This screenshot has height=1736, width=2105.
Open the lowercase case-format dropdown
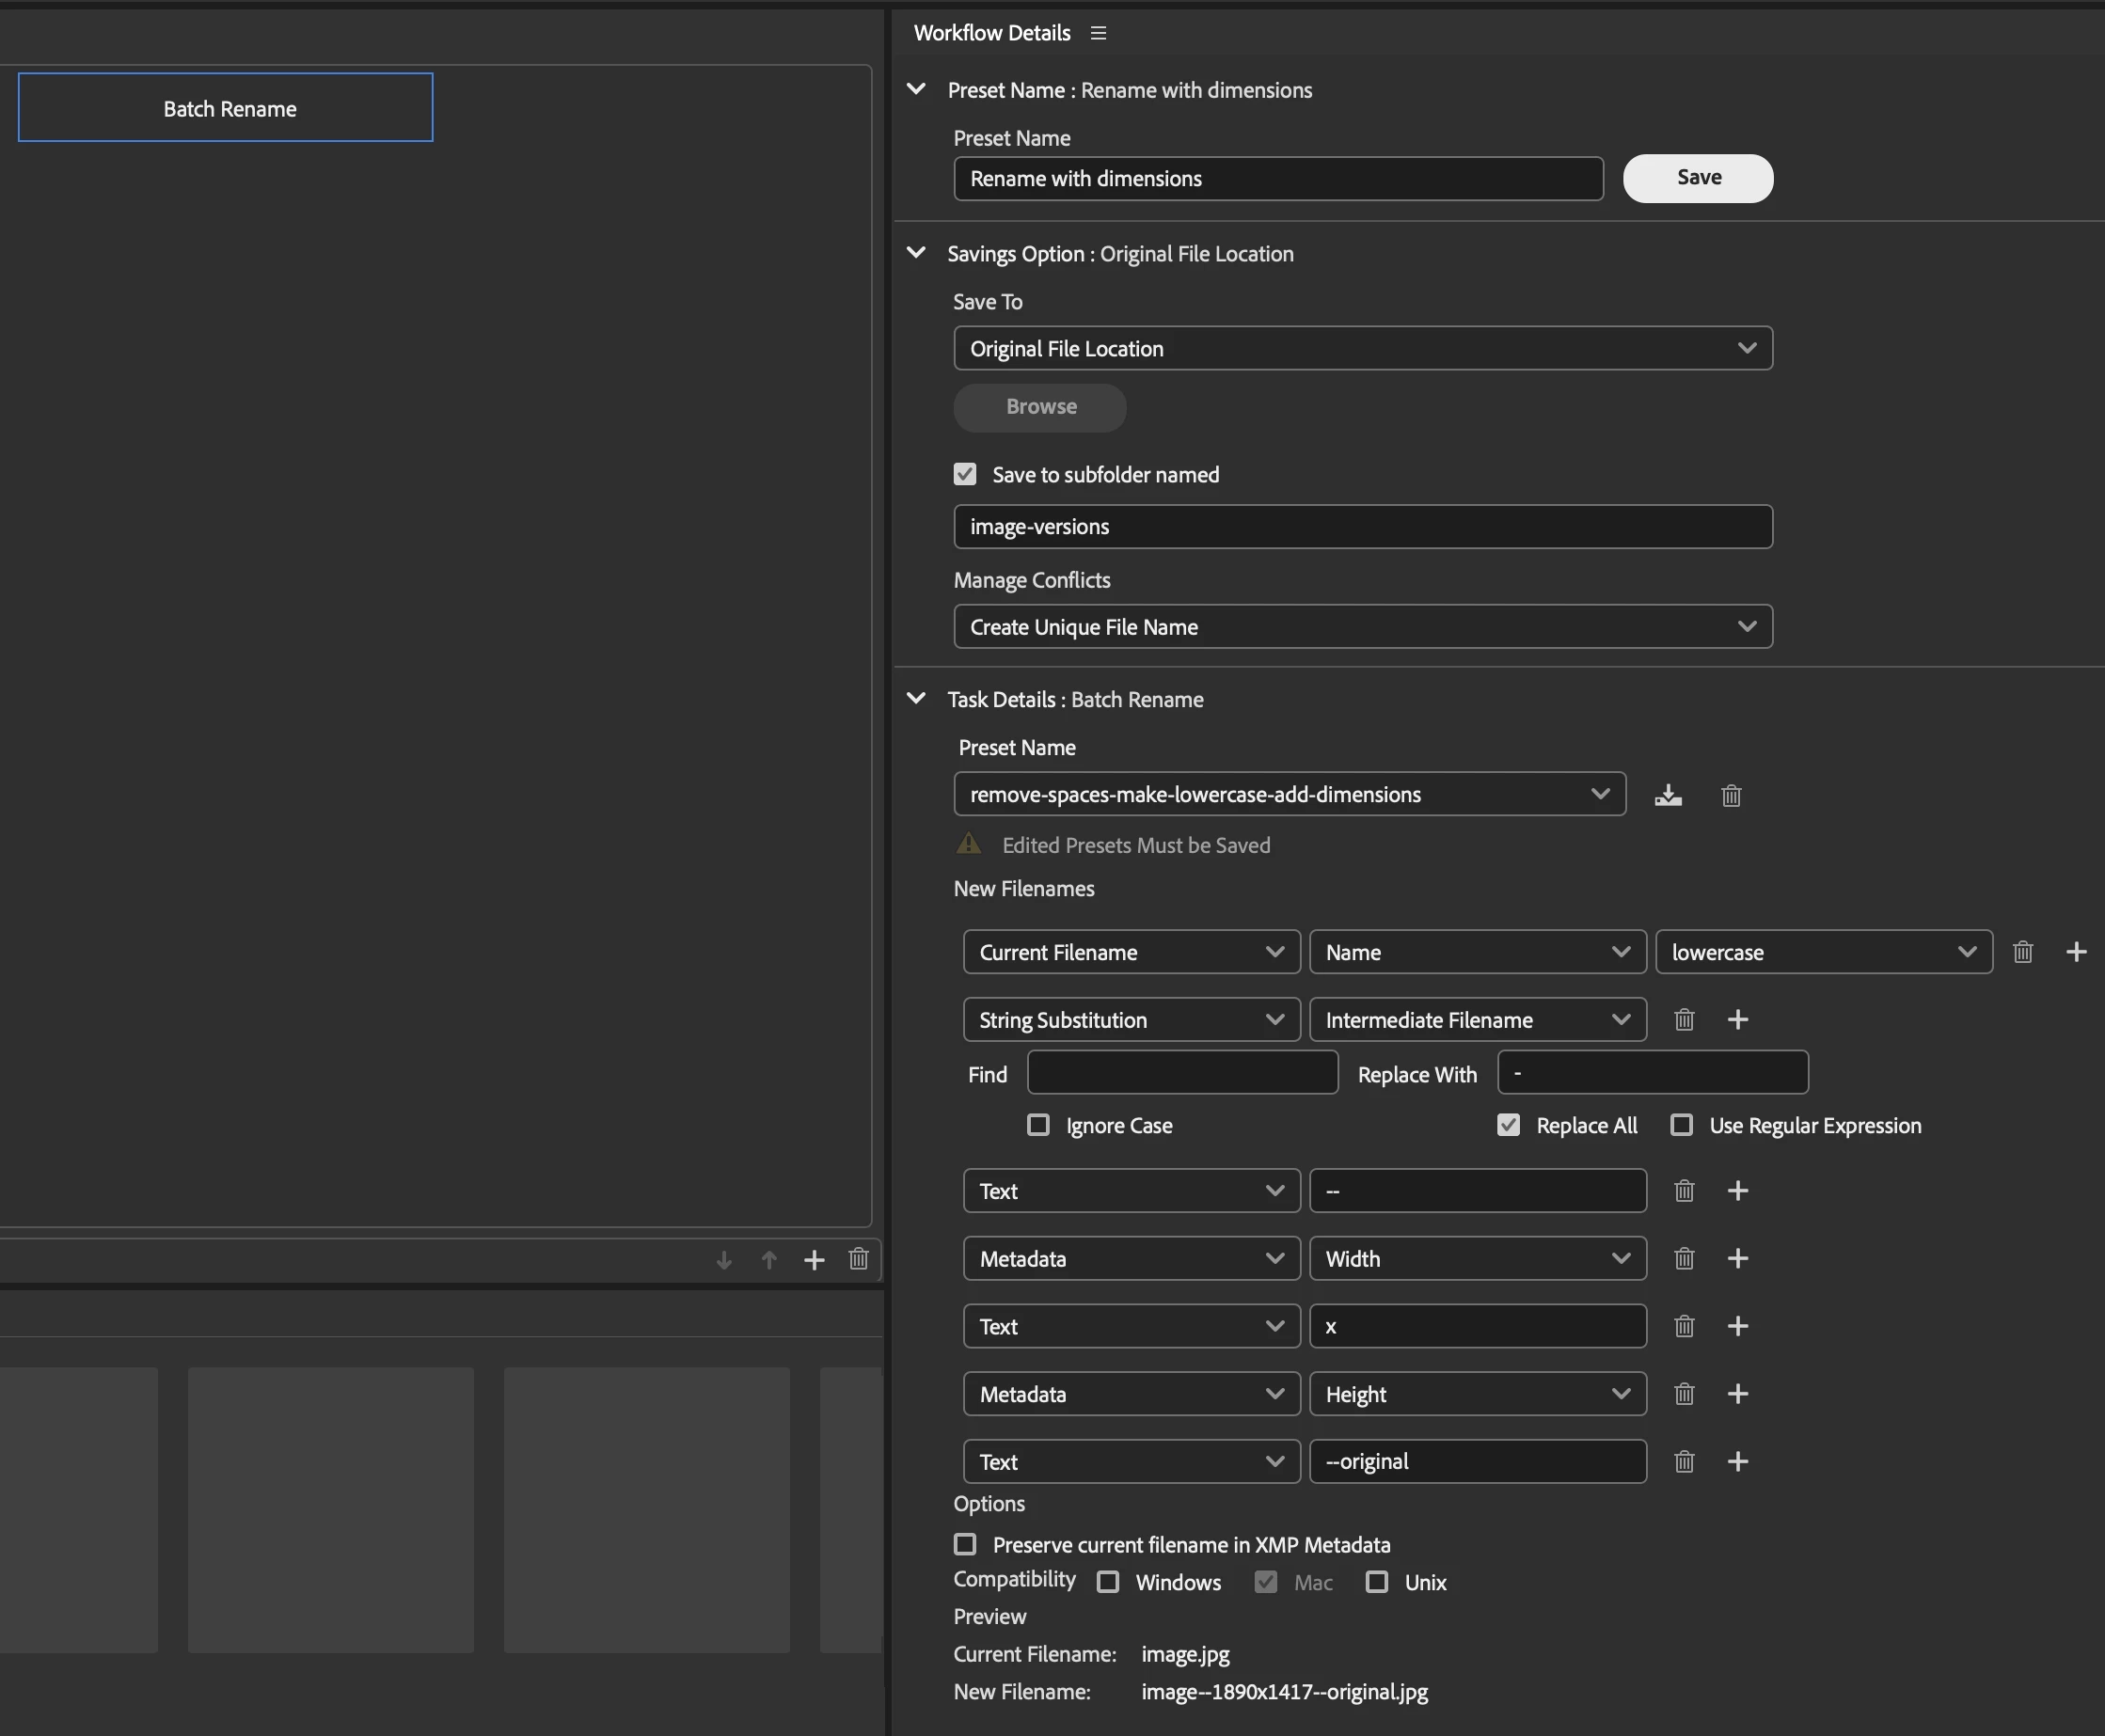1823,952
